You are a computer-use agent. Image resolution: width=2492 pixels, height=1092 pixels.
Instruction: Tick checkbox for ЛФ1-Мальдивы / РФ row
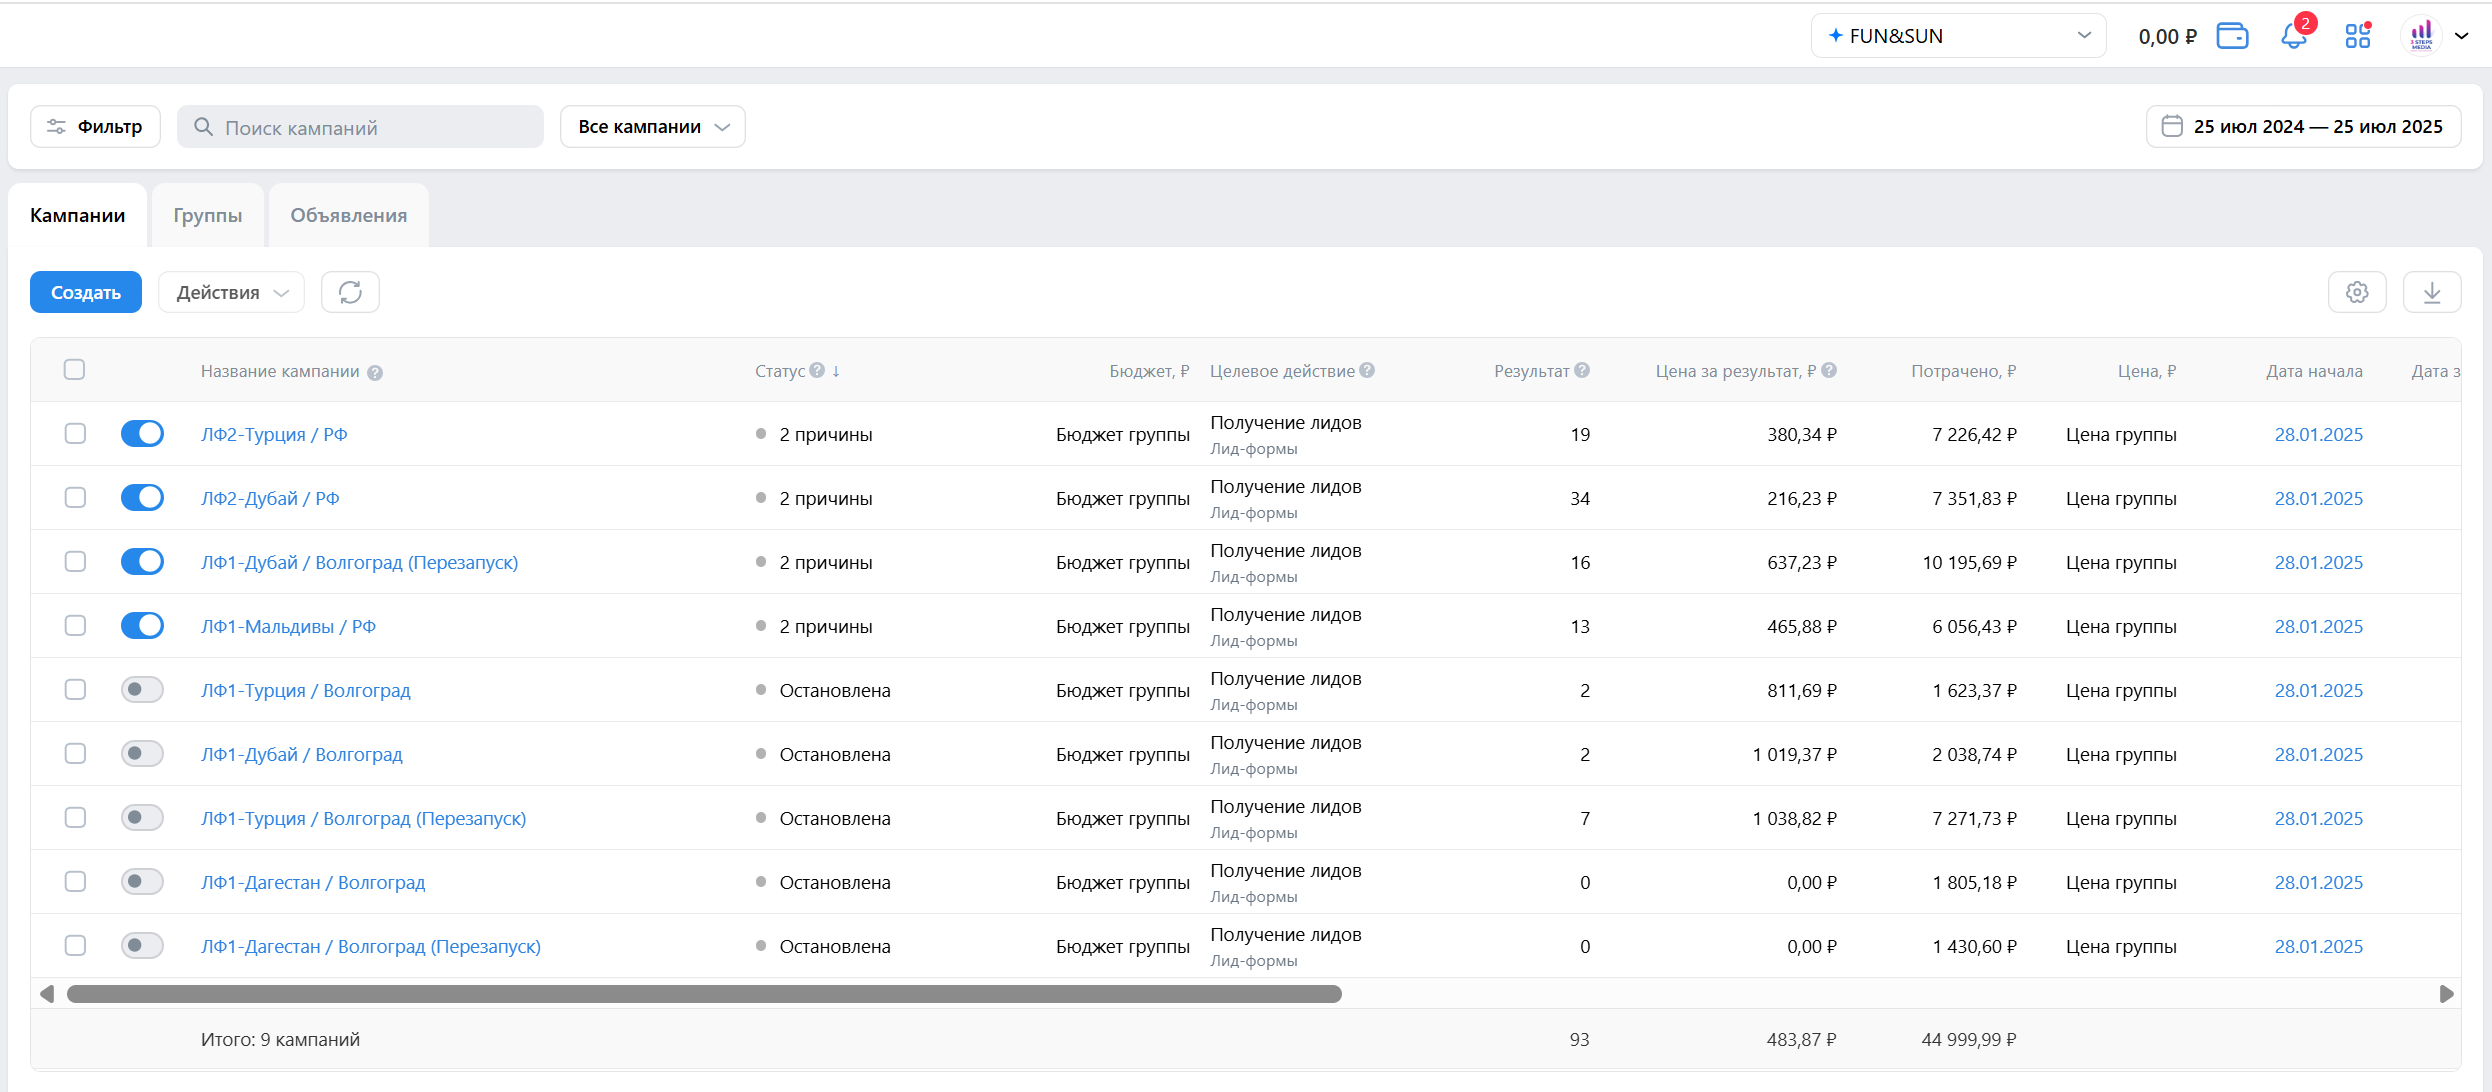tap(75, 626)
